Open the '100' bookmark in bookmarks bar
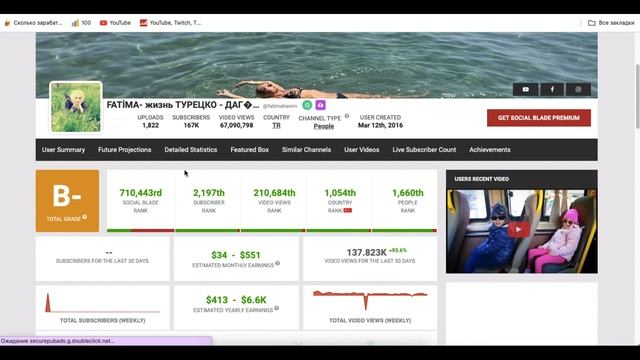 tap(81, 23)
